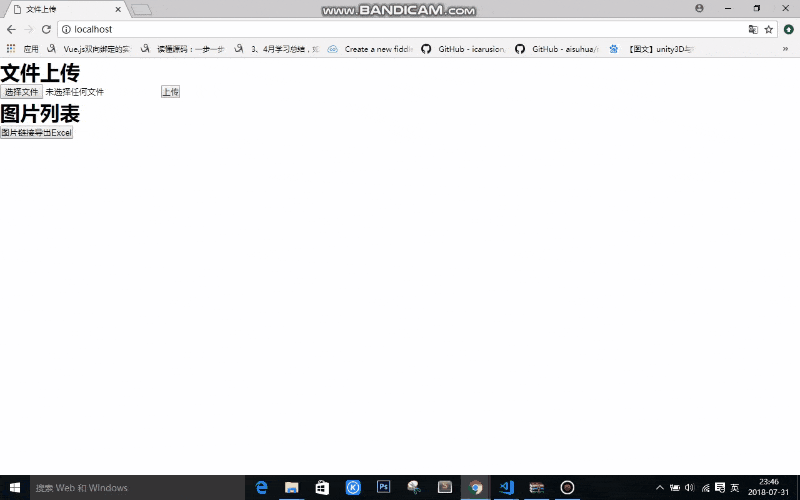
Task: Go forward with the browser forward arrow
Action: pyautogui.click(x=29, y=30)
